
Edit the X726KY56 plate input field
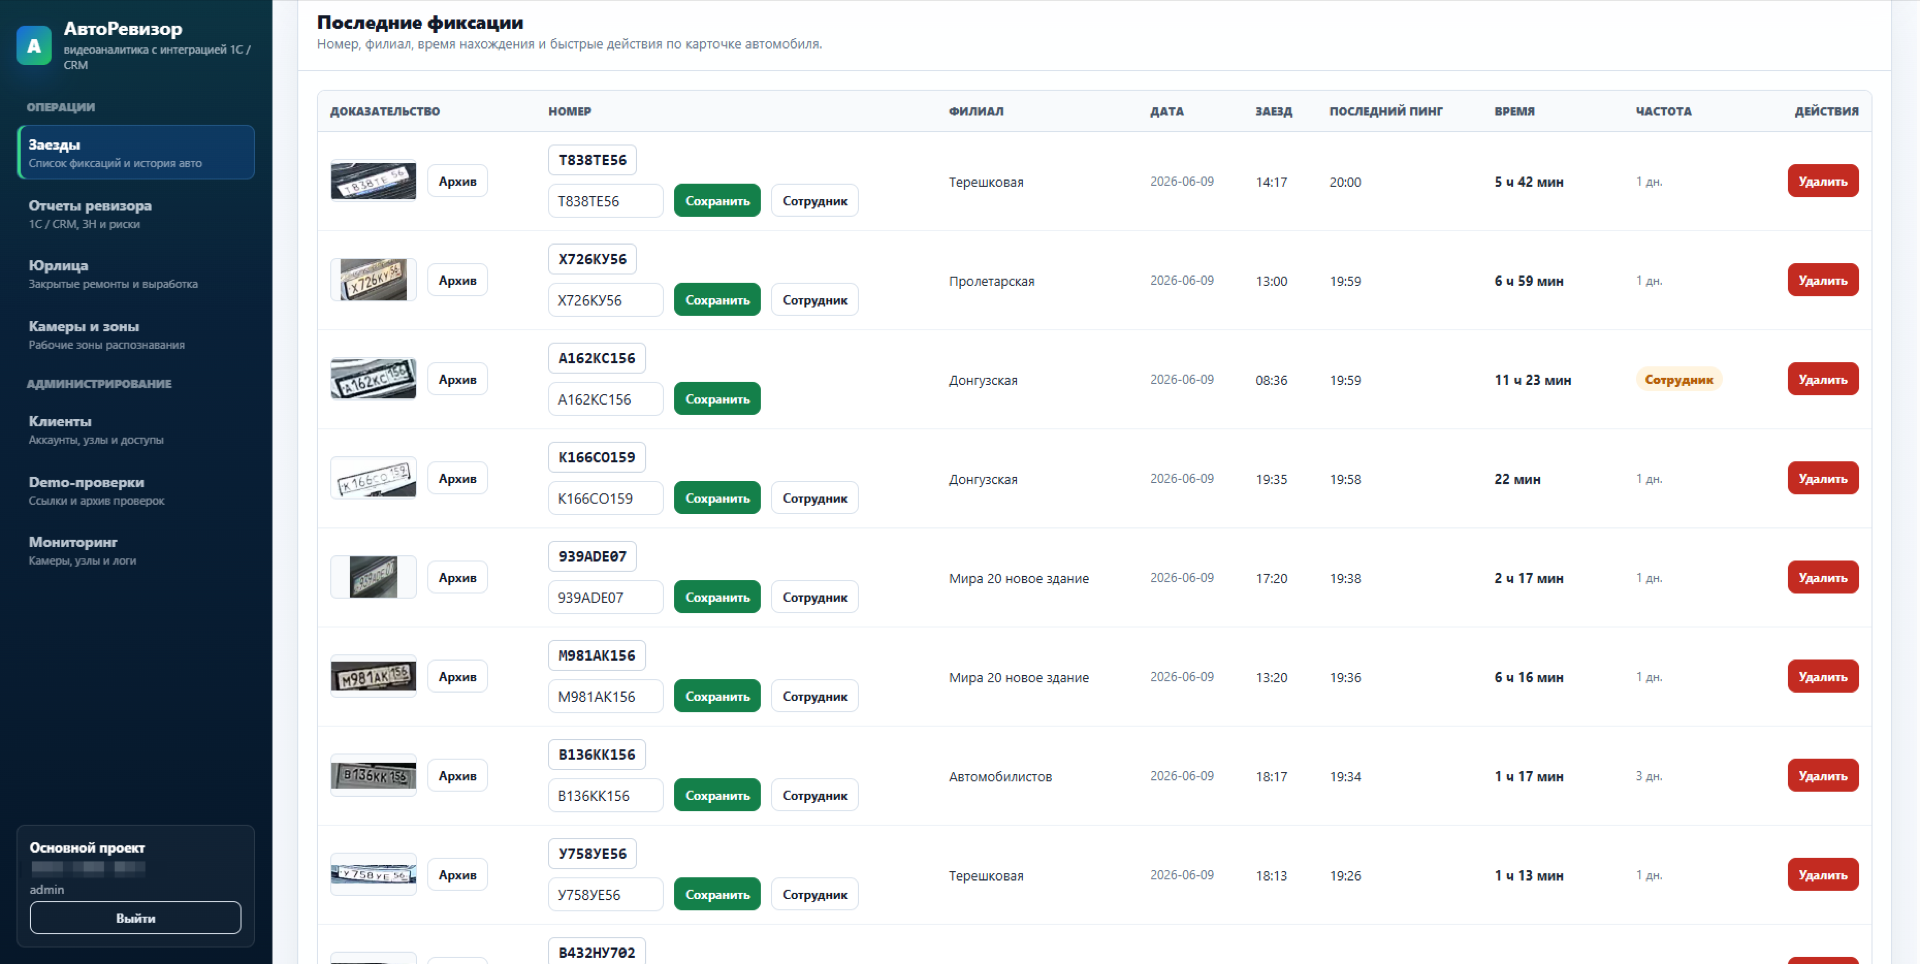click(x=605, y=300)
